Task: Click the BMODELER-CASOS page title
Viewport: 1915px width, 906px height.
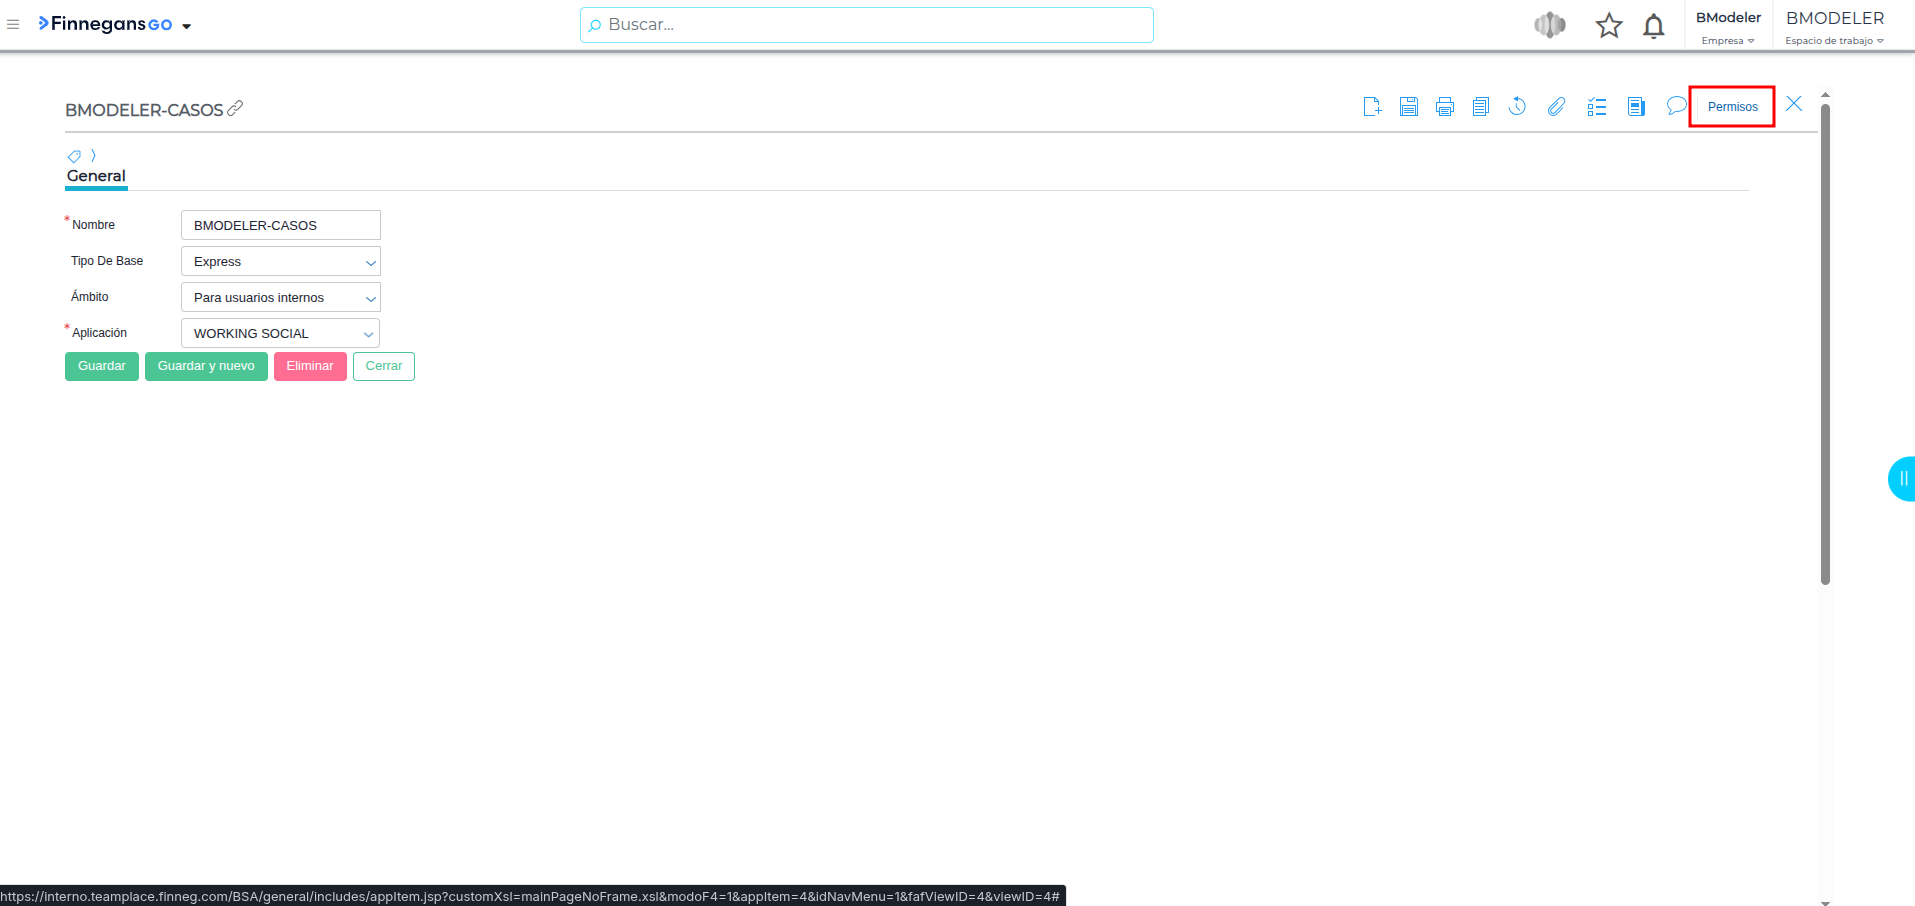Action: pyautogui.click(x=144, y=110)
